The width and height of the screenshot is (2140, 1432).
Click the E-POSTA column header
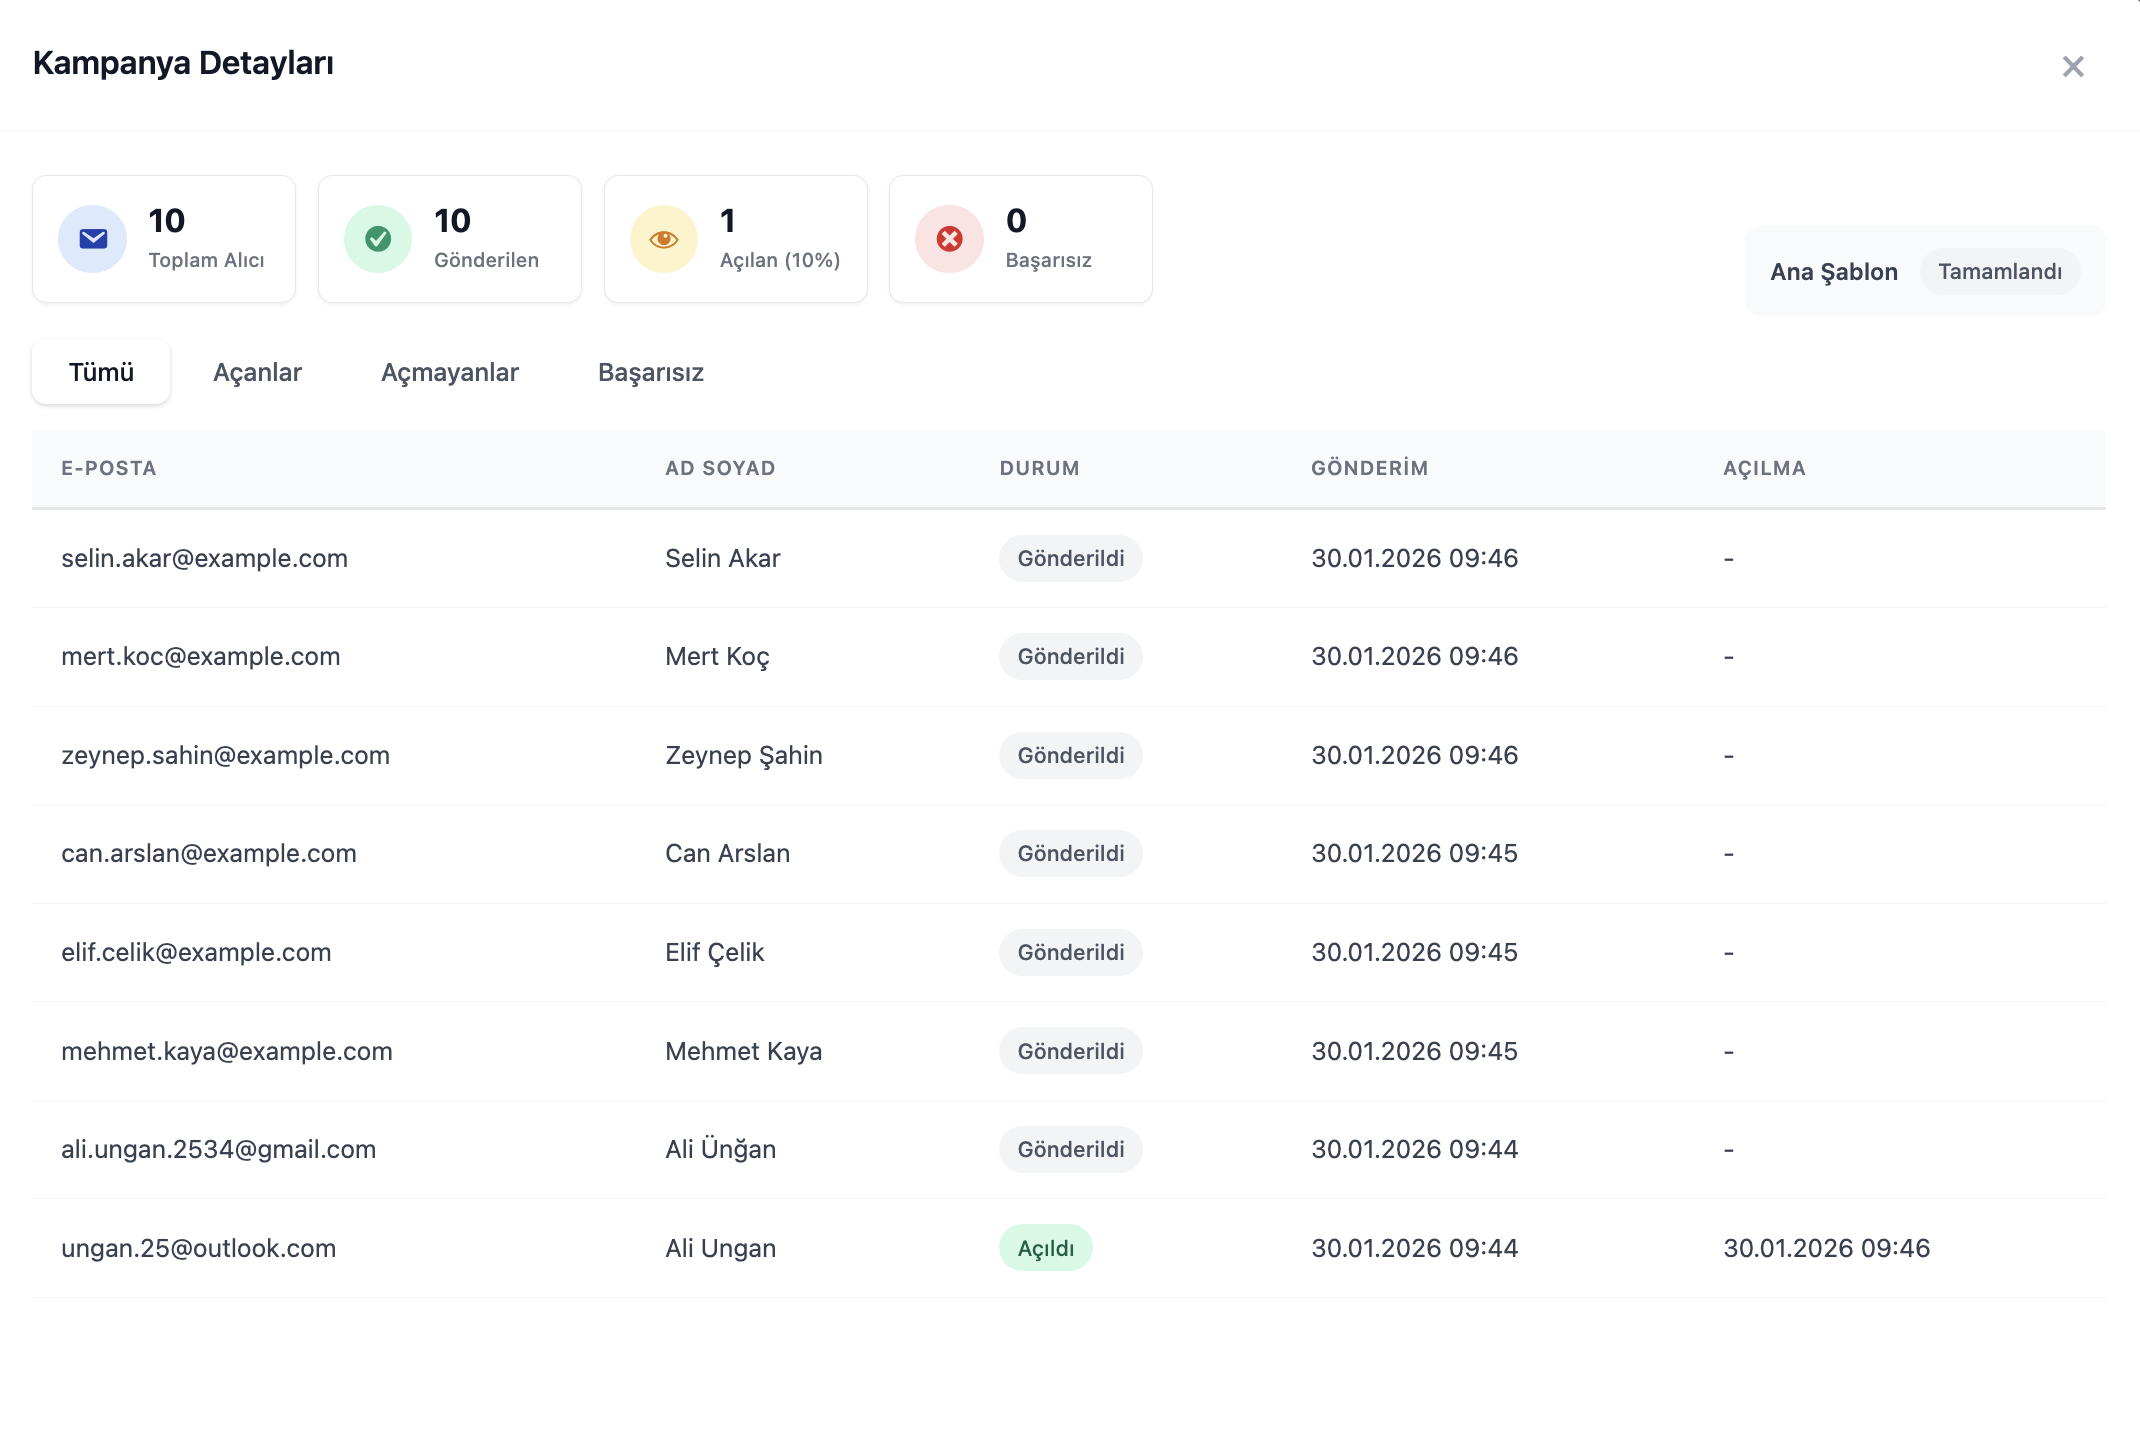[109, 468]
